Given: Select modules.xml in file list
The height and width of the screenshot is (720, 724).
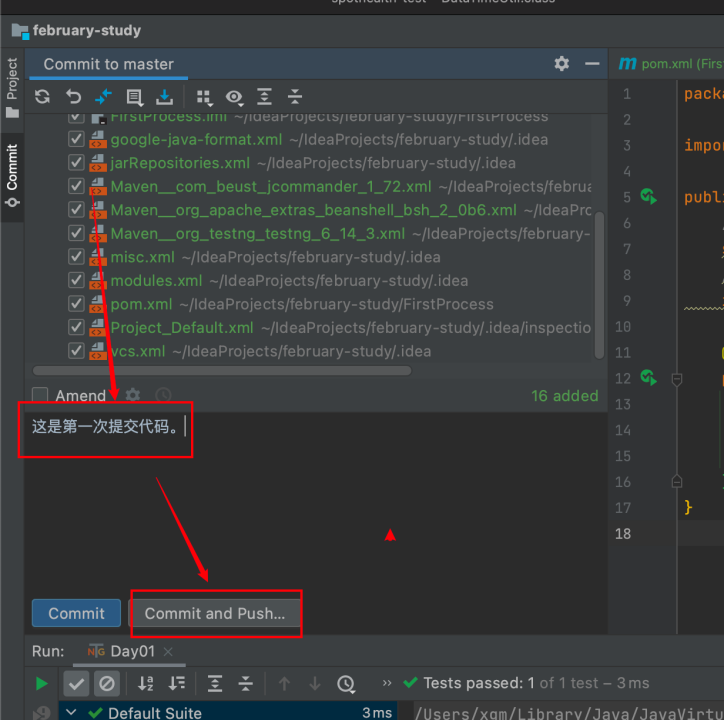Looking at the screenshot, I should tap(157, 281).
